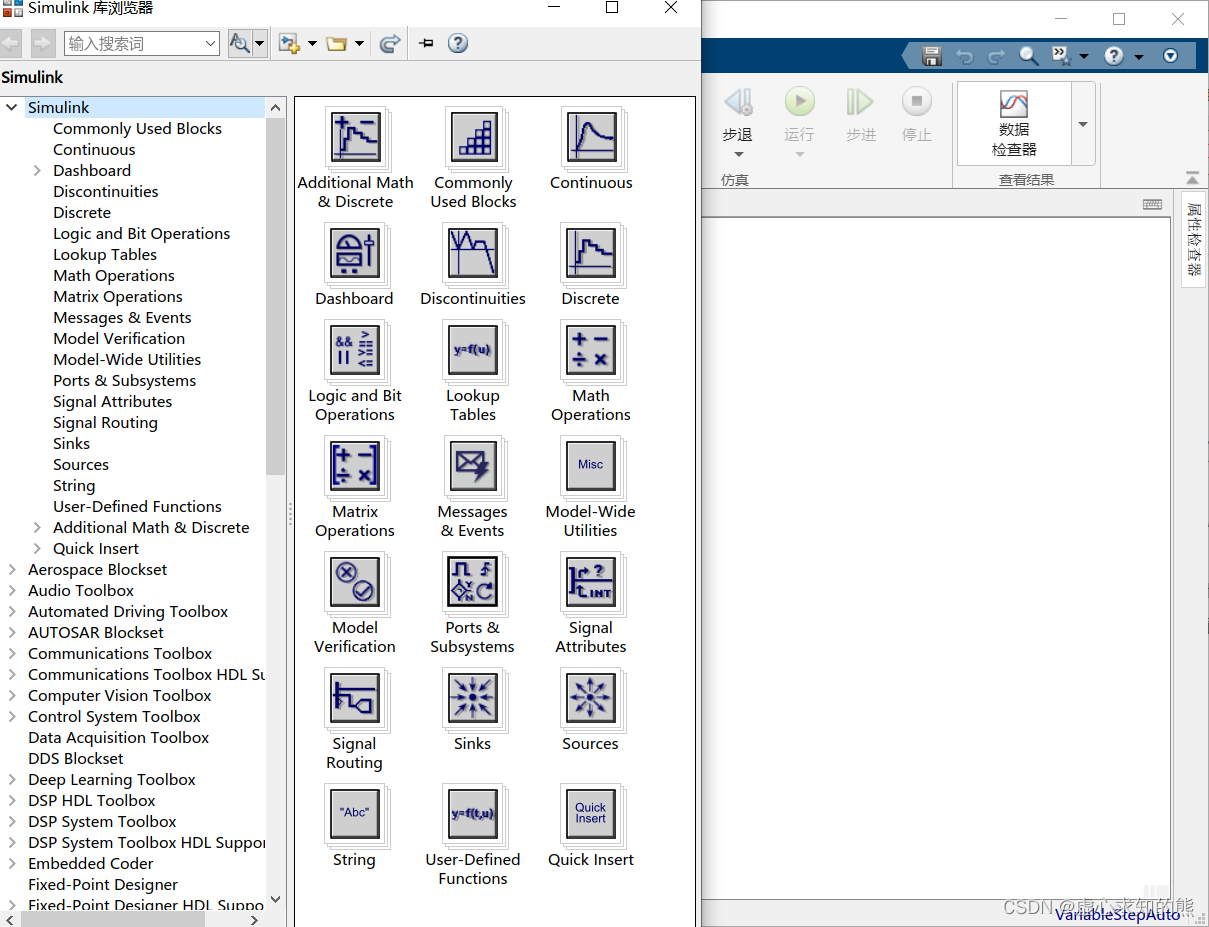Open the String library icon
The image size is (1209, 927).
coord(355,815)
